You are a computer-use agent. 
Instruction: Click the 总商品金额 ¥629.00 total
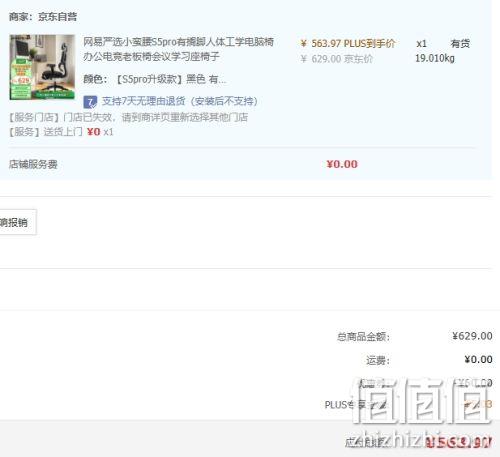pyautogui.click(x=472, y=336)
